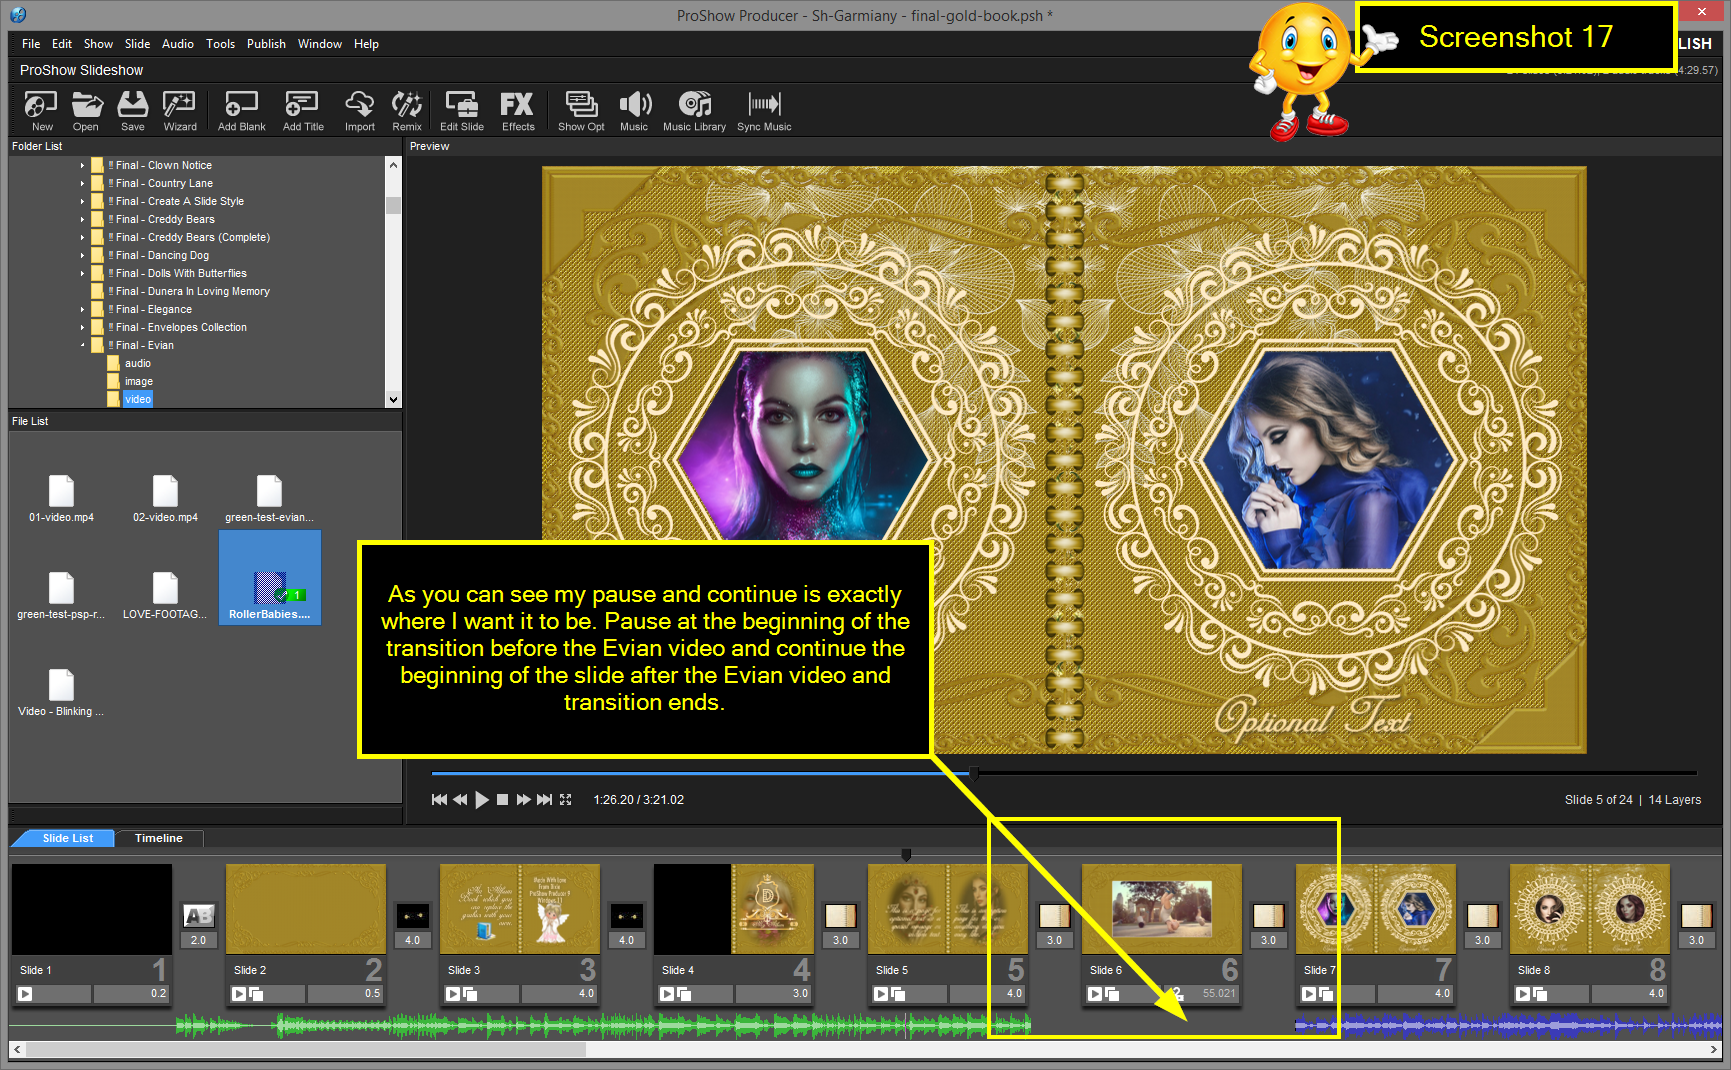Click the transition icon after Slide 4
Viewport: 1731px width, 1070px height.
pos(840,915)
